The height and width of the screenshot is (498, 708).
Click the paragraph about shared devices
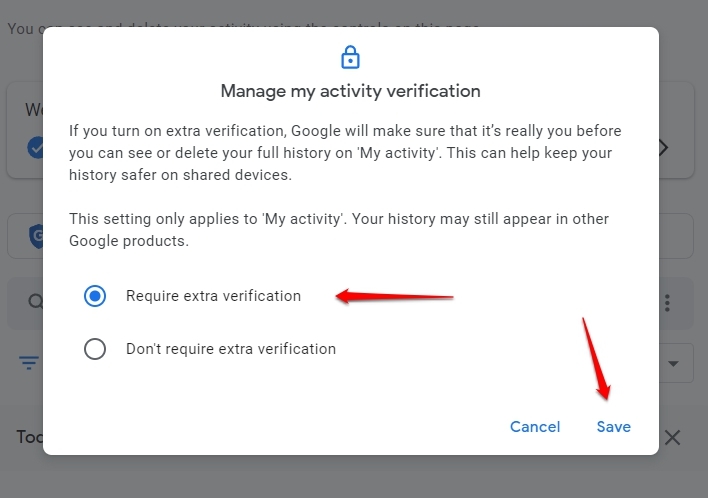345,153
